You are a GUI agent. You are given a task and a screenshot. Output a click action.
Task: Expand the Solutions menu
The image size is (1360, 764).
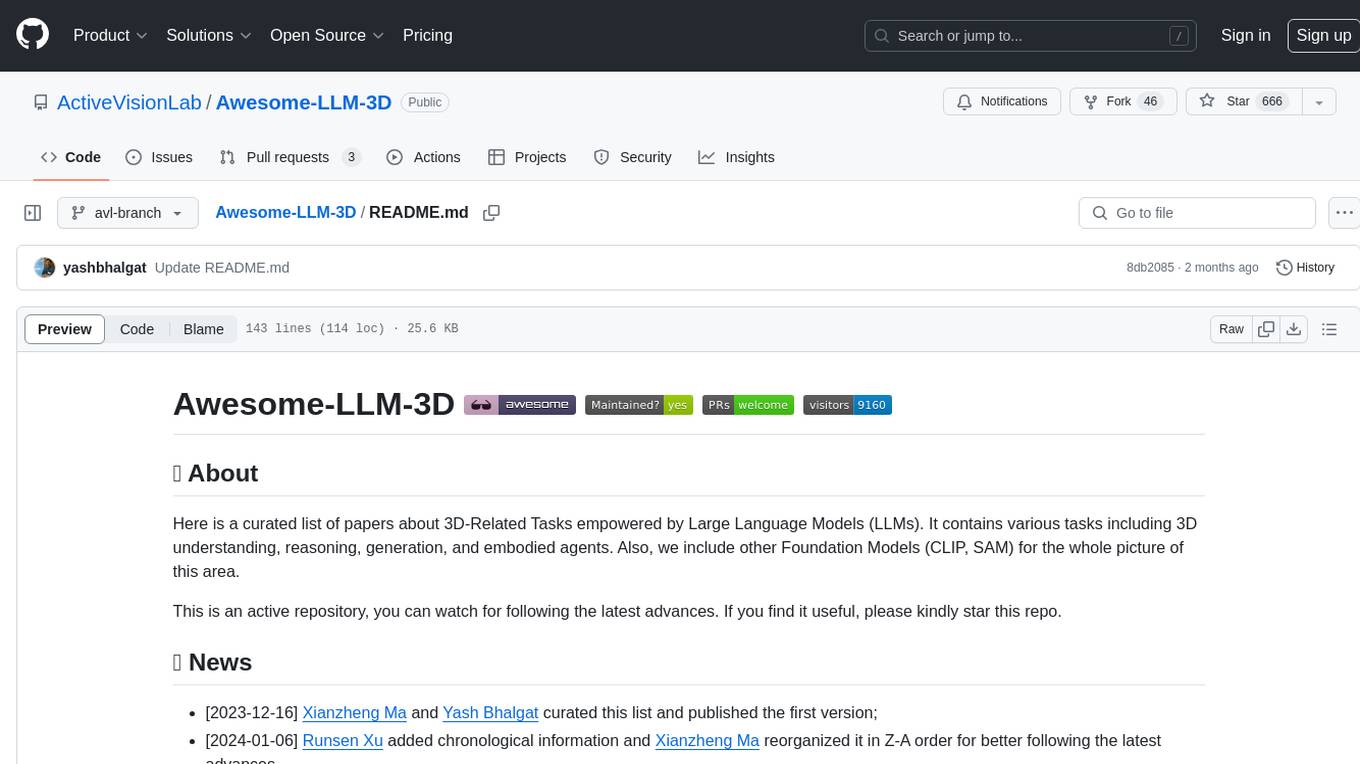[x=209, y=35]
